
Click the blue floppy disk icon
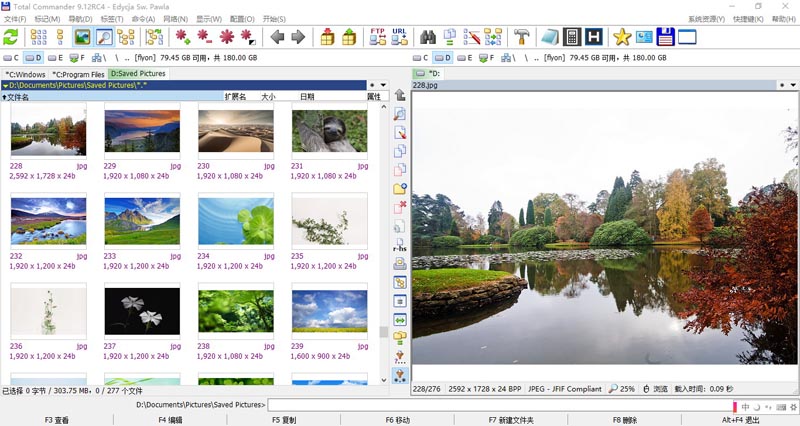pyautogui.click(x=665, y=37)
